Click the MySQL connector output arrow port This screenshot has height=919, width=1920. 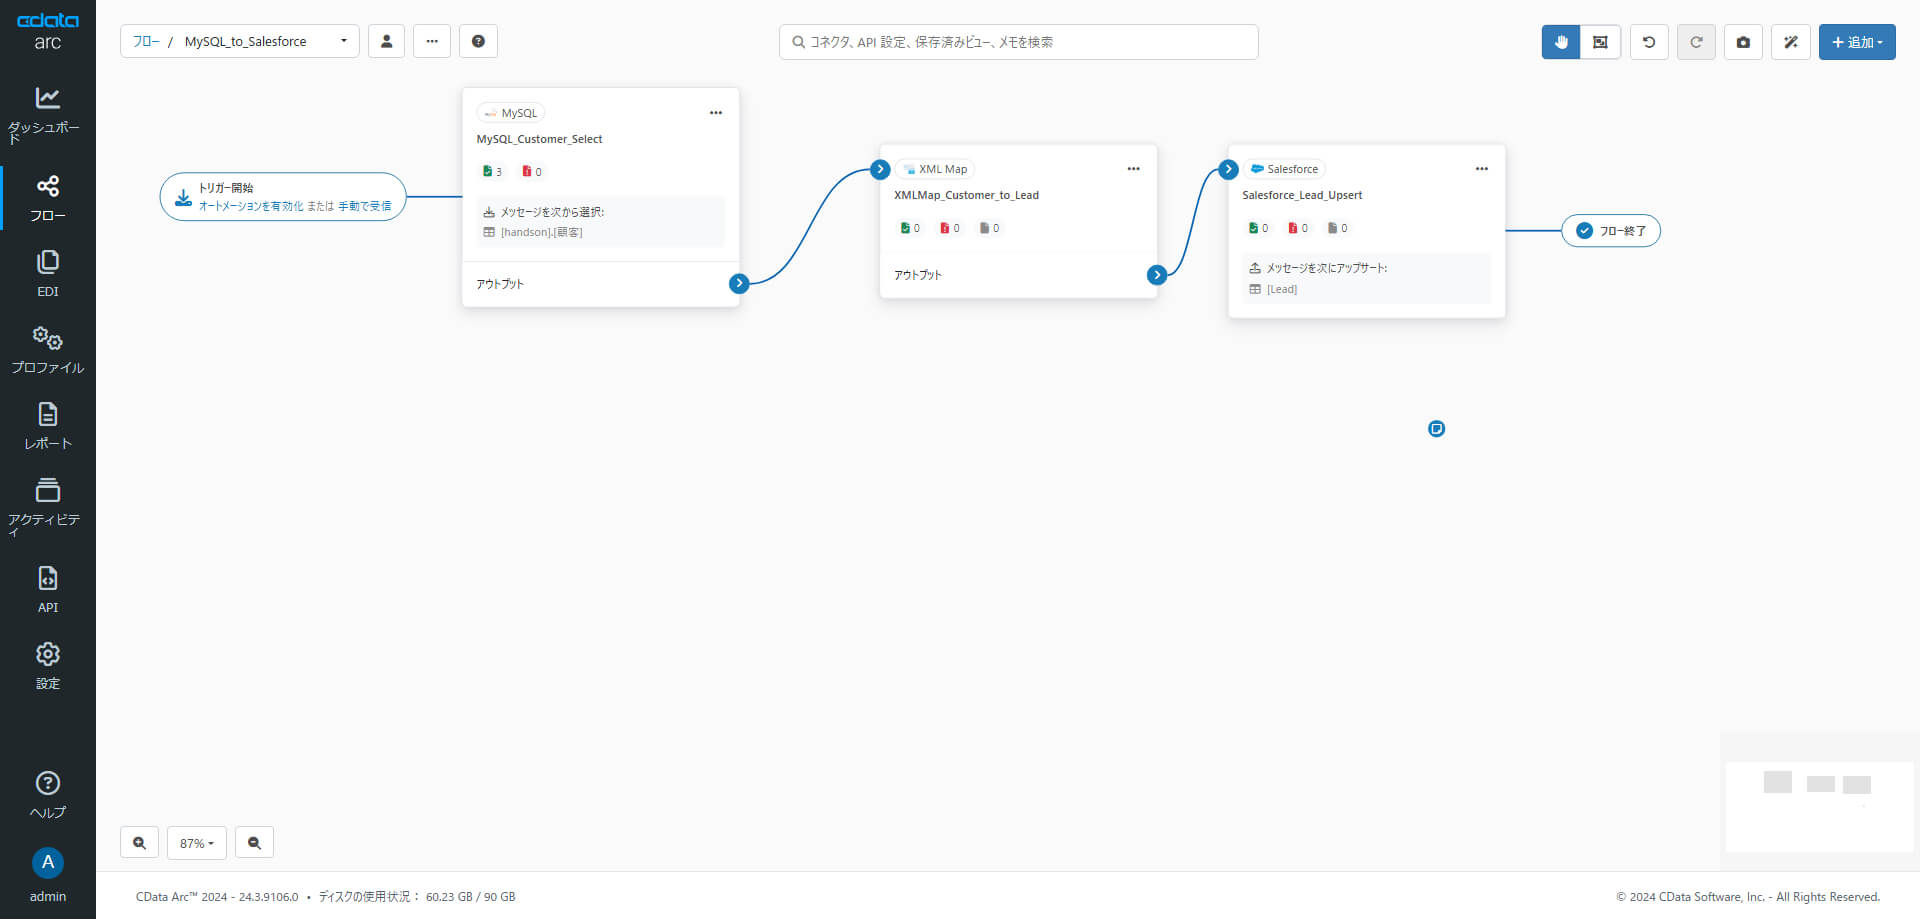[x=739, y=283]
